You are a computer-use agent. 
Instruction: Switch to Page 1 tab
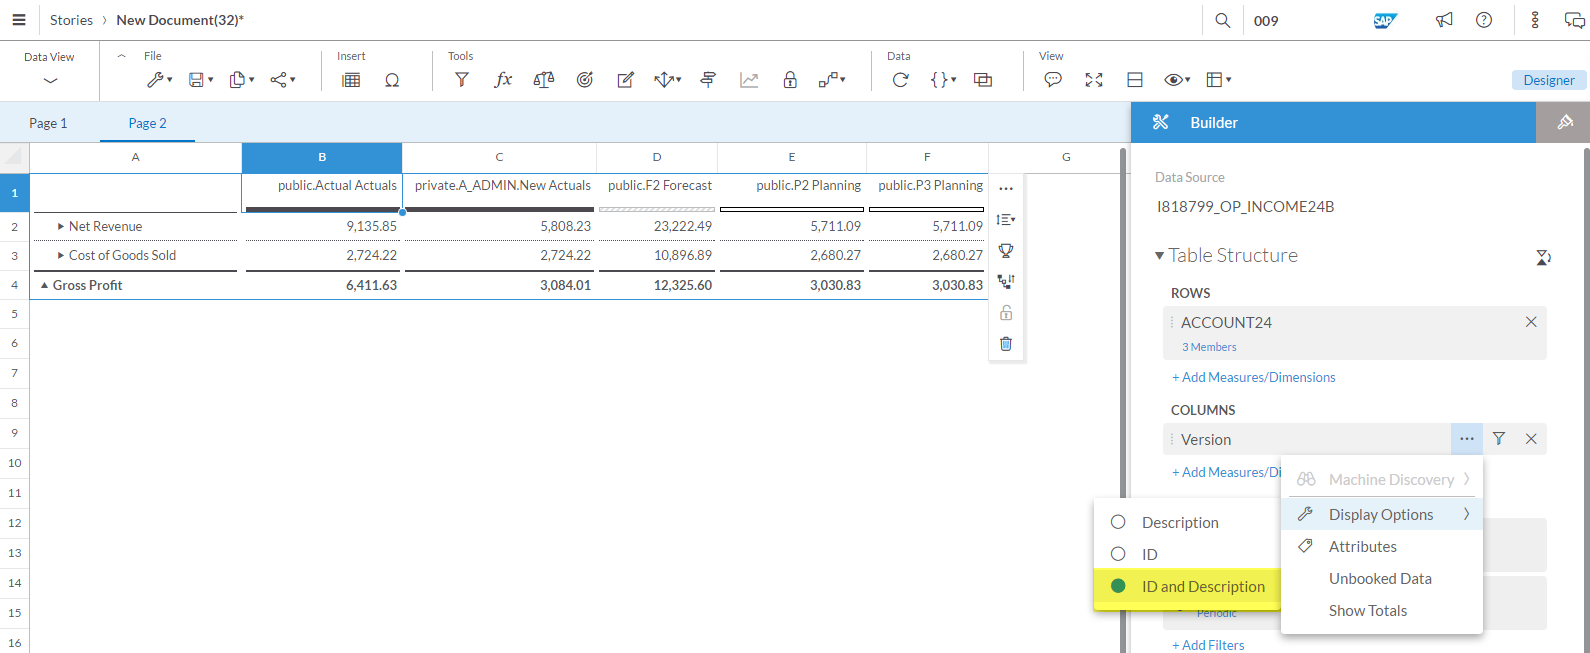(48, 123)
